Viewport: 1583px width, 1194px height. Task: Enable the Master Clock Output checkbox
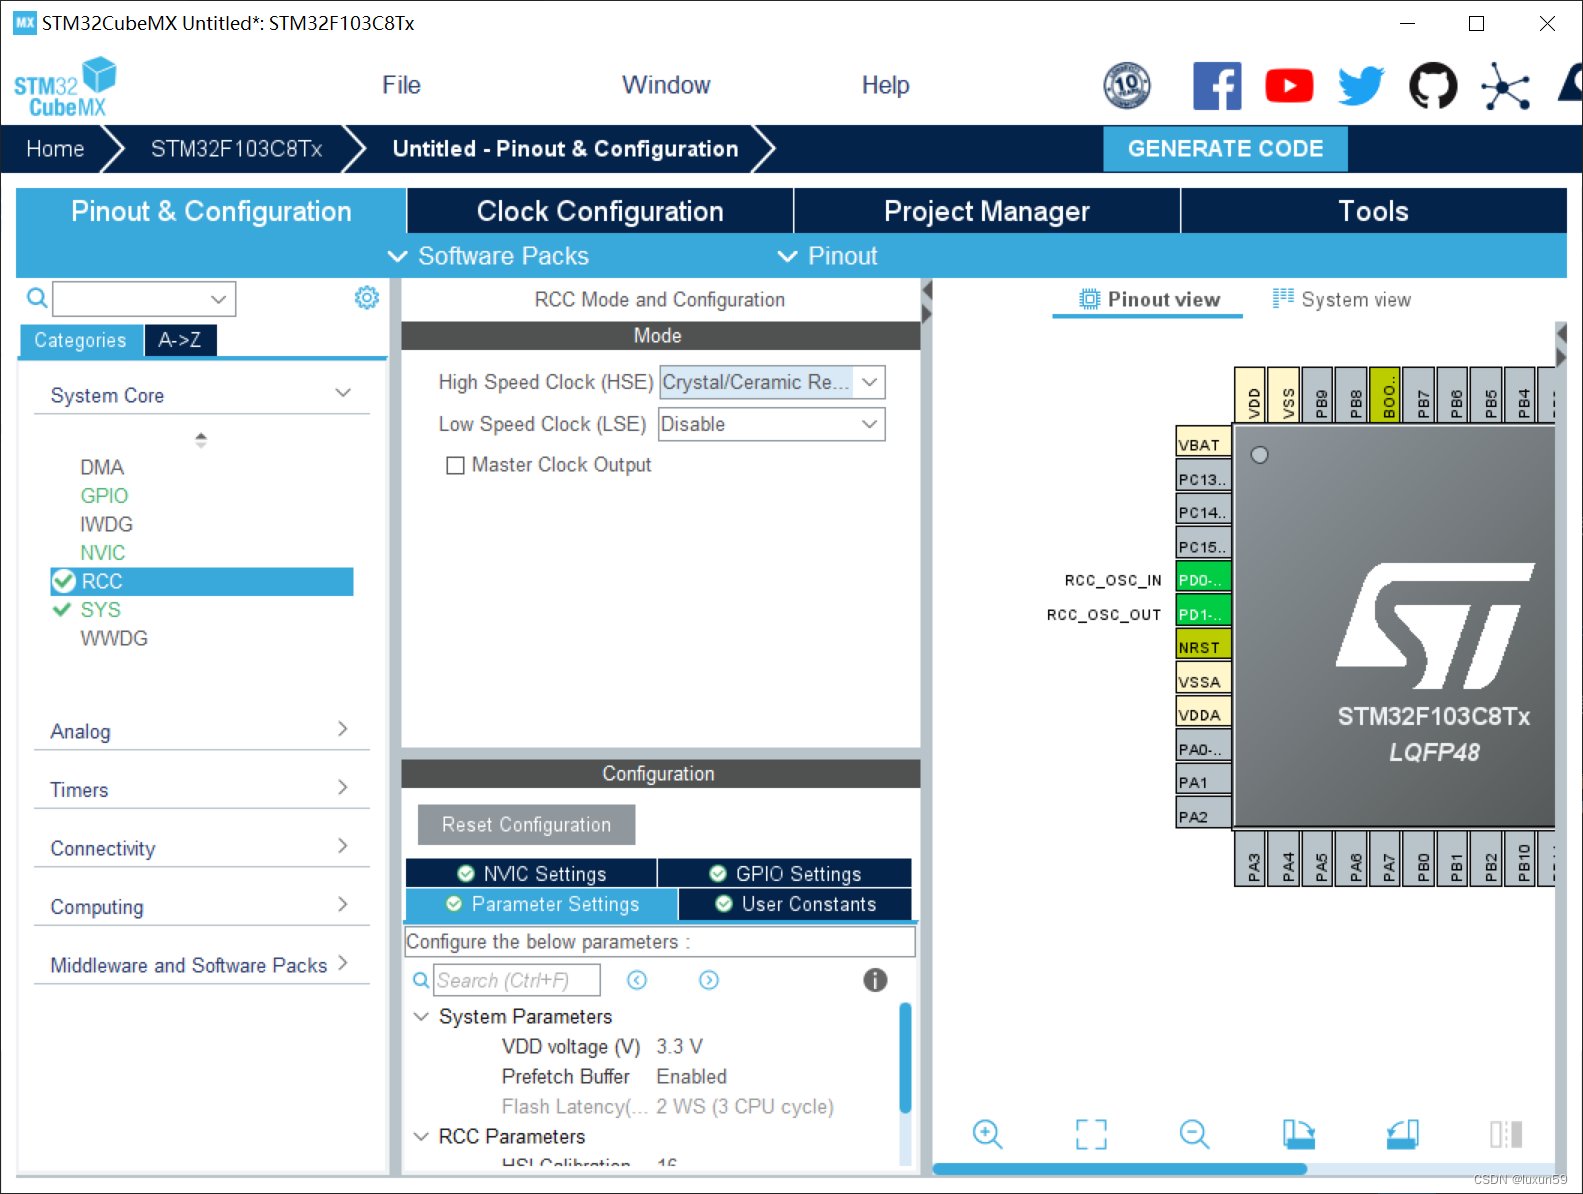pyautogui.click(x=455, y=465)
